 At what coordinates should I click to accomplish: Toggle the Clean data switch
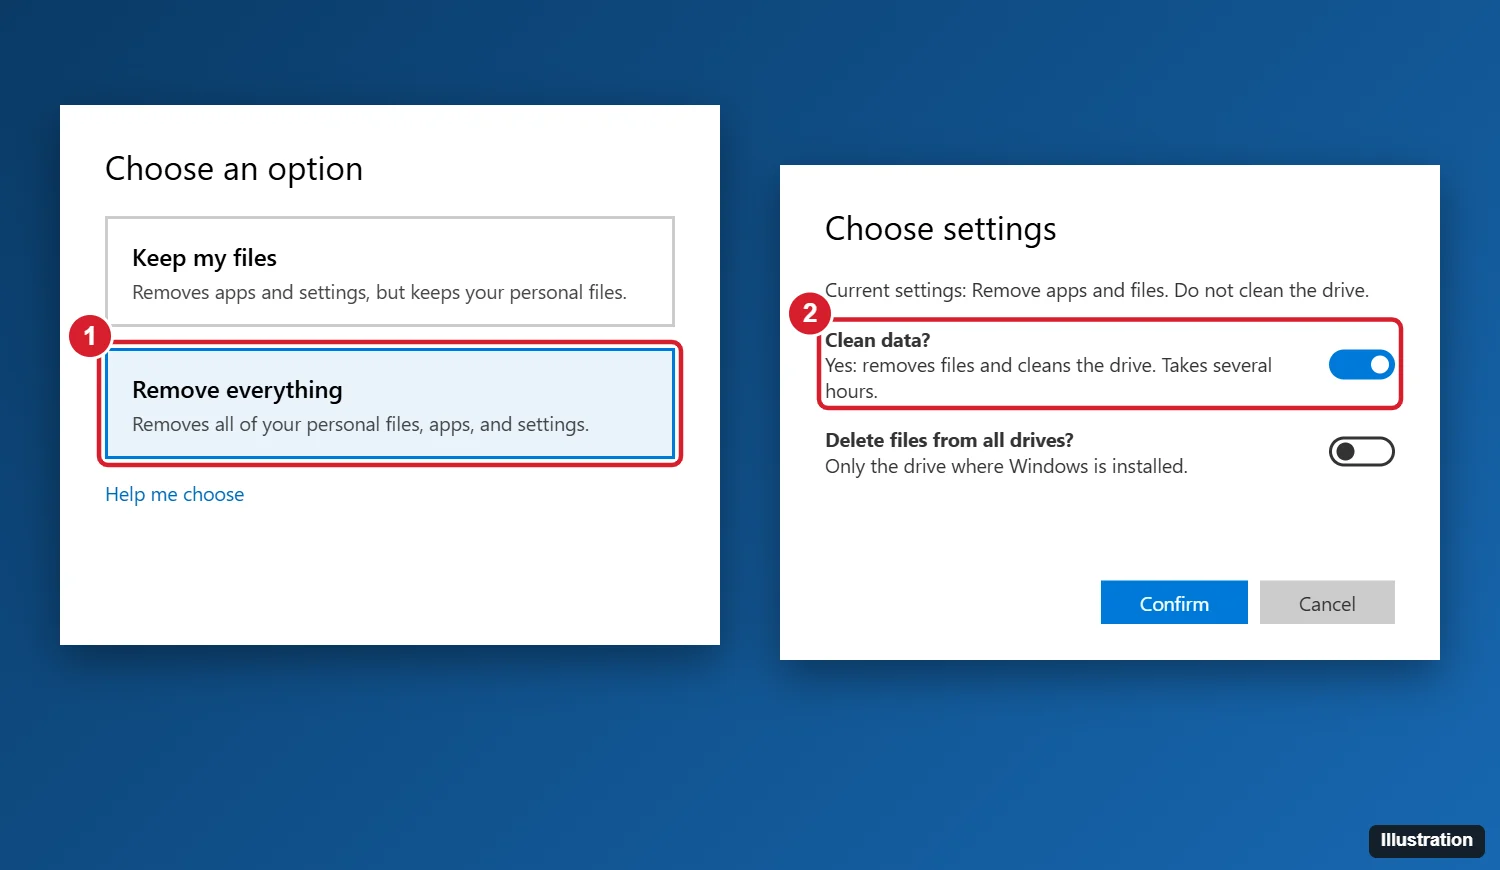(1361, 365)
